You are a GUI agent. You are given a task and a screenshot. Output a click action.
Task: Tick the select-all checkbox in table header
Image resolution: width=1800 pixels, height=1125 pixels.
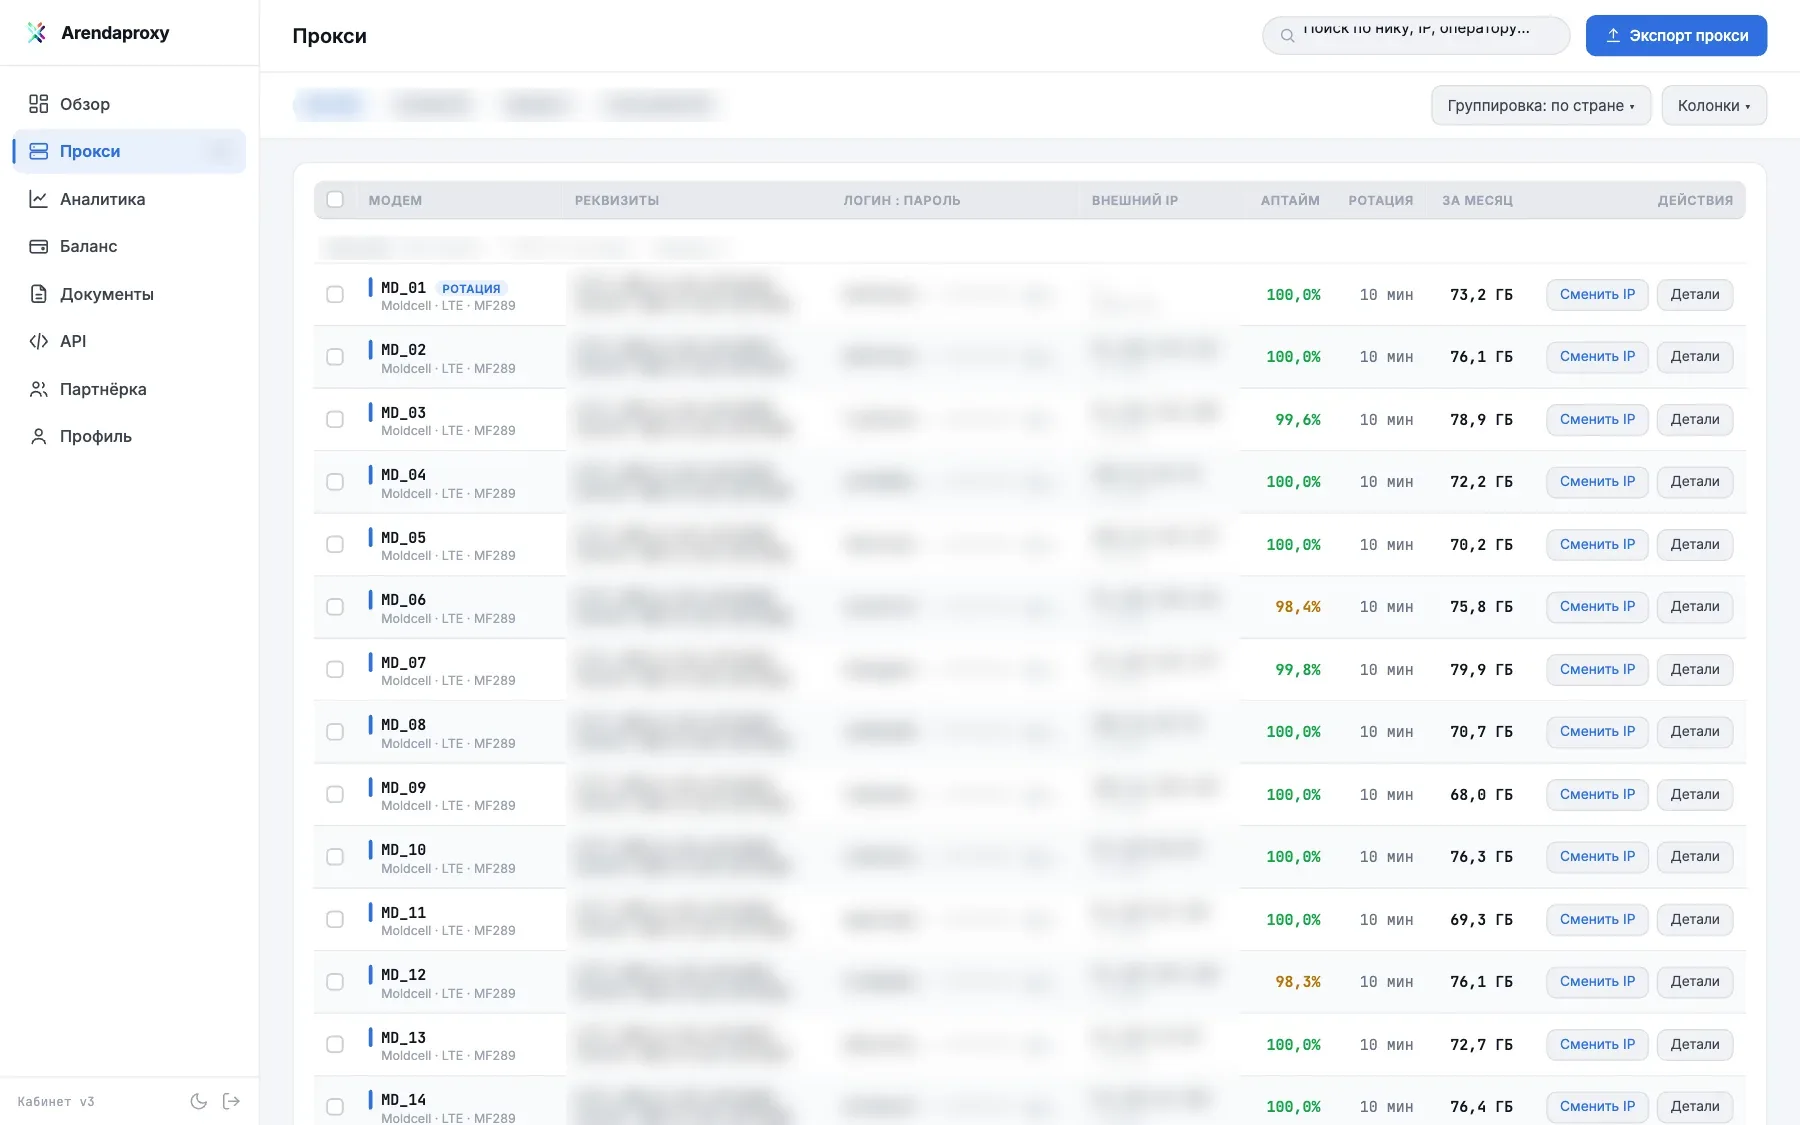[x=335, y=200]
